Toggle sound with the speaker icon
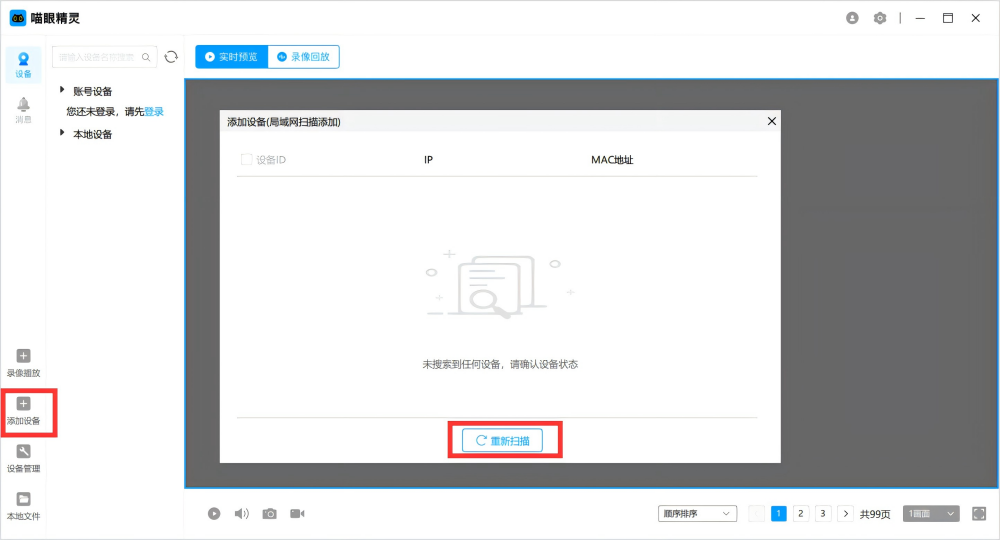The image size is (1000, 540). 241,513
